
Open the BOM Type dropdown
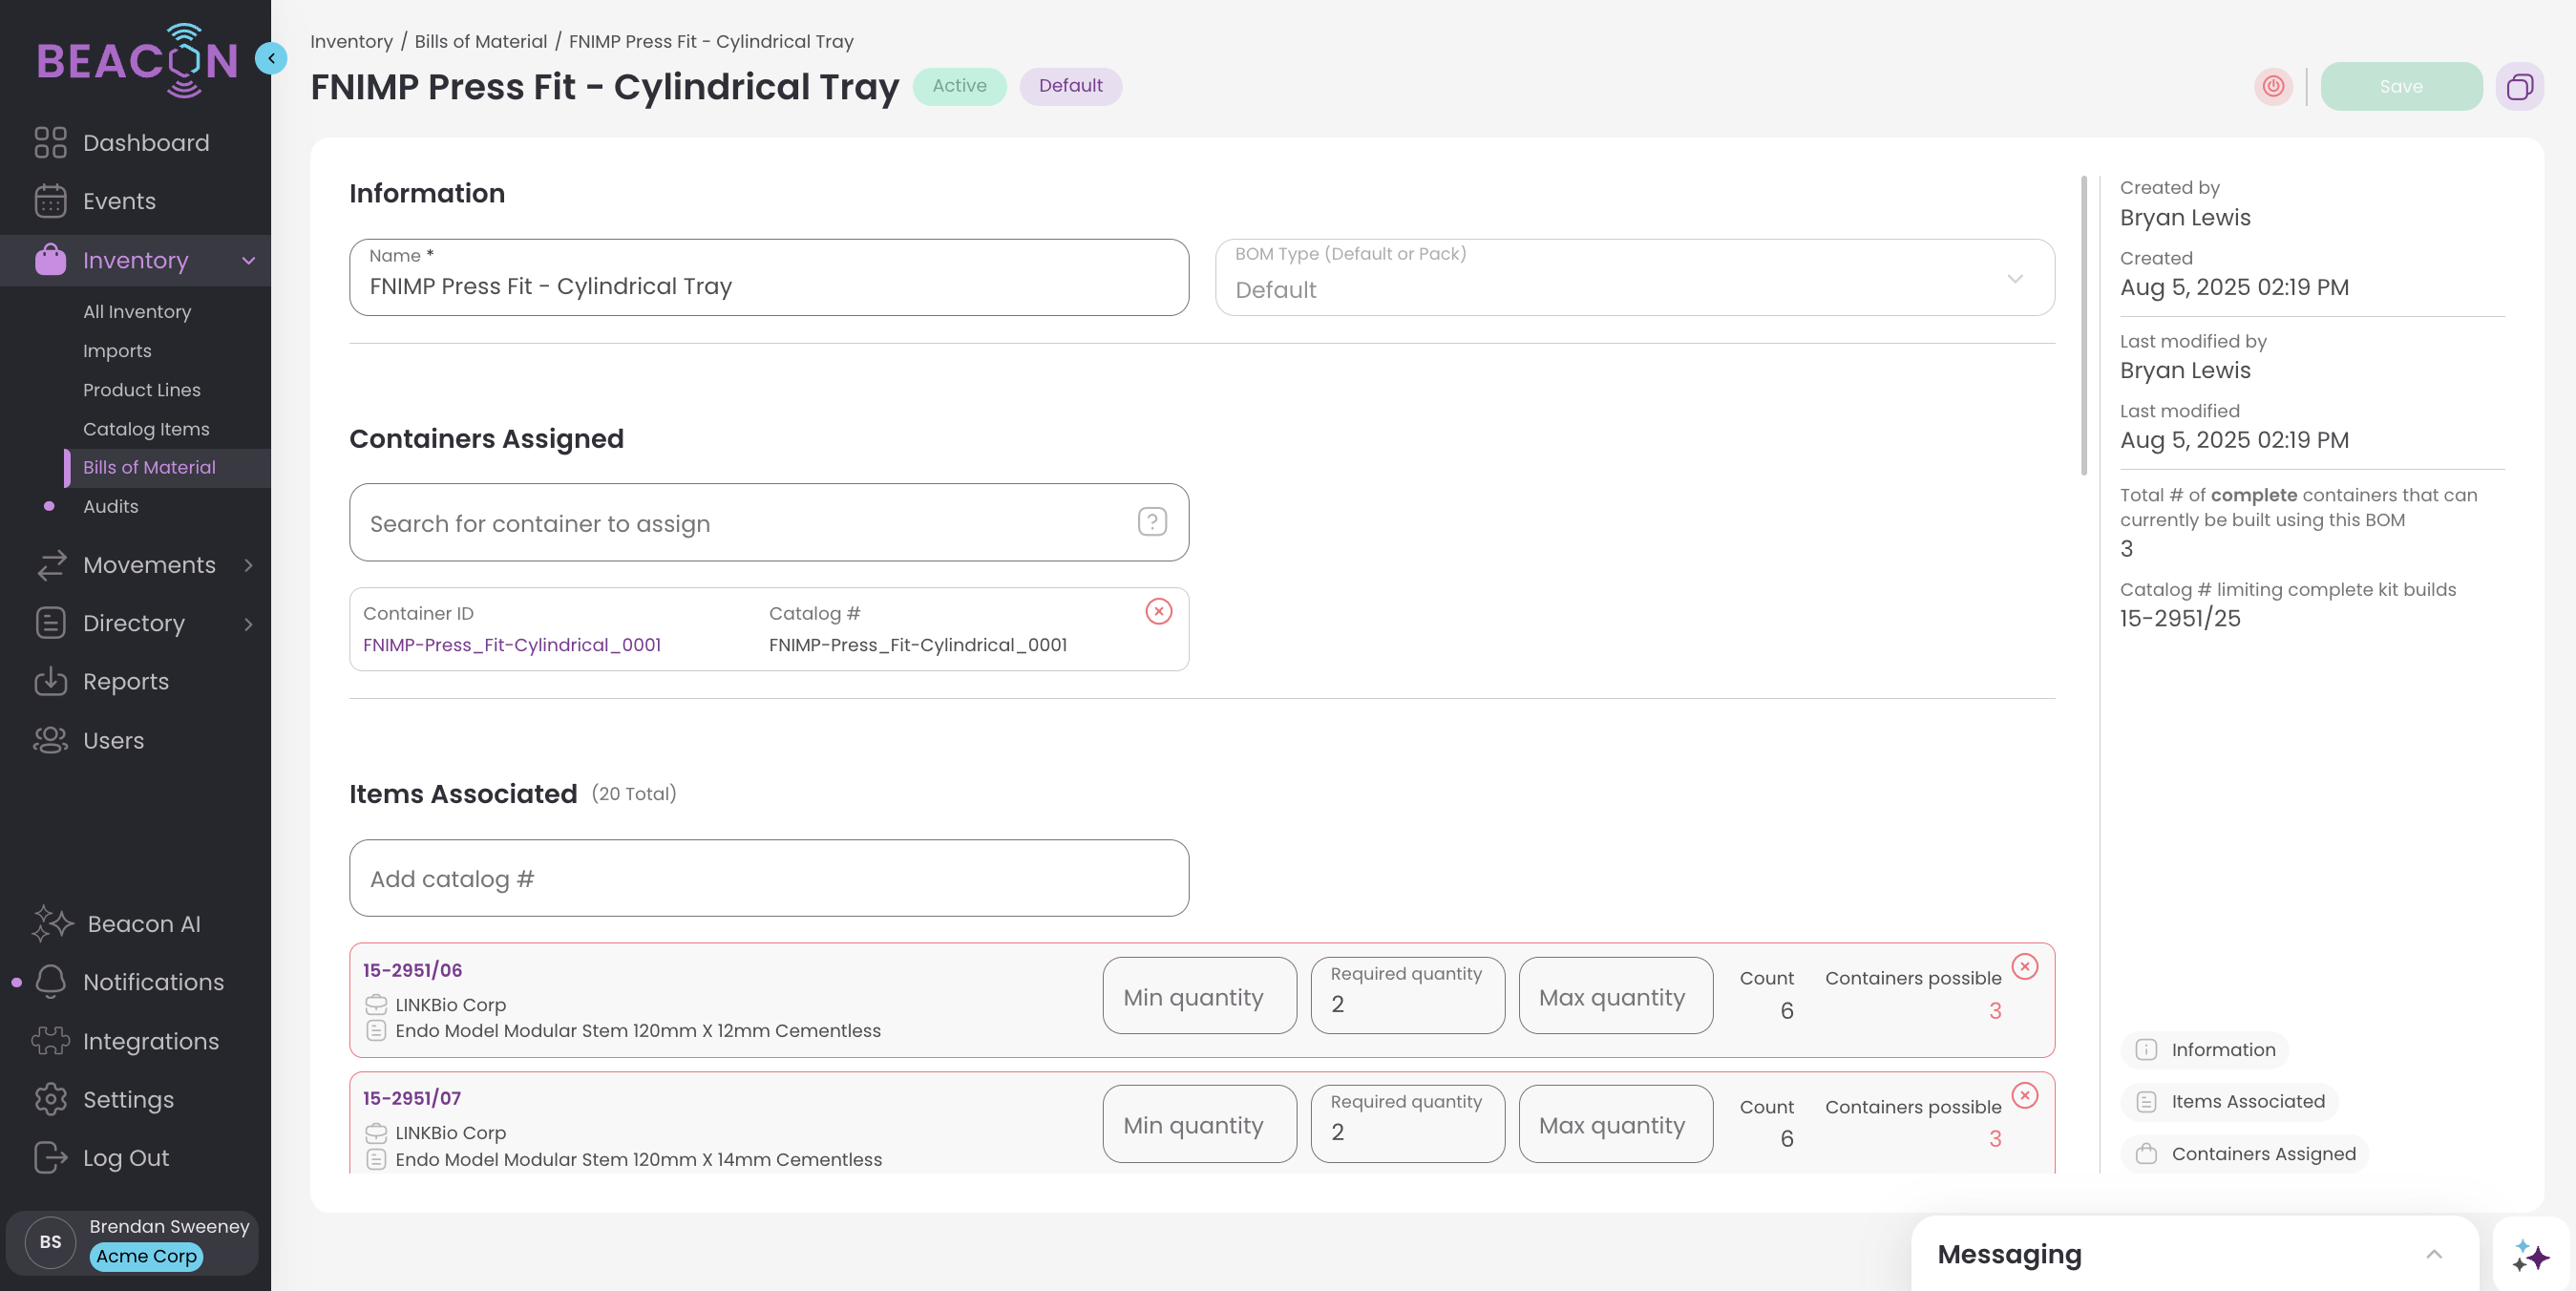click(x=1634, y=278)
